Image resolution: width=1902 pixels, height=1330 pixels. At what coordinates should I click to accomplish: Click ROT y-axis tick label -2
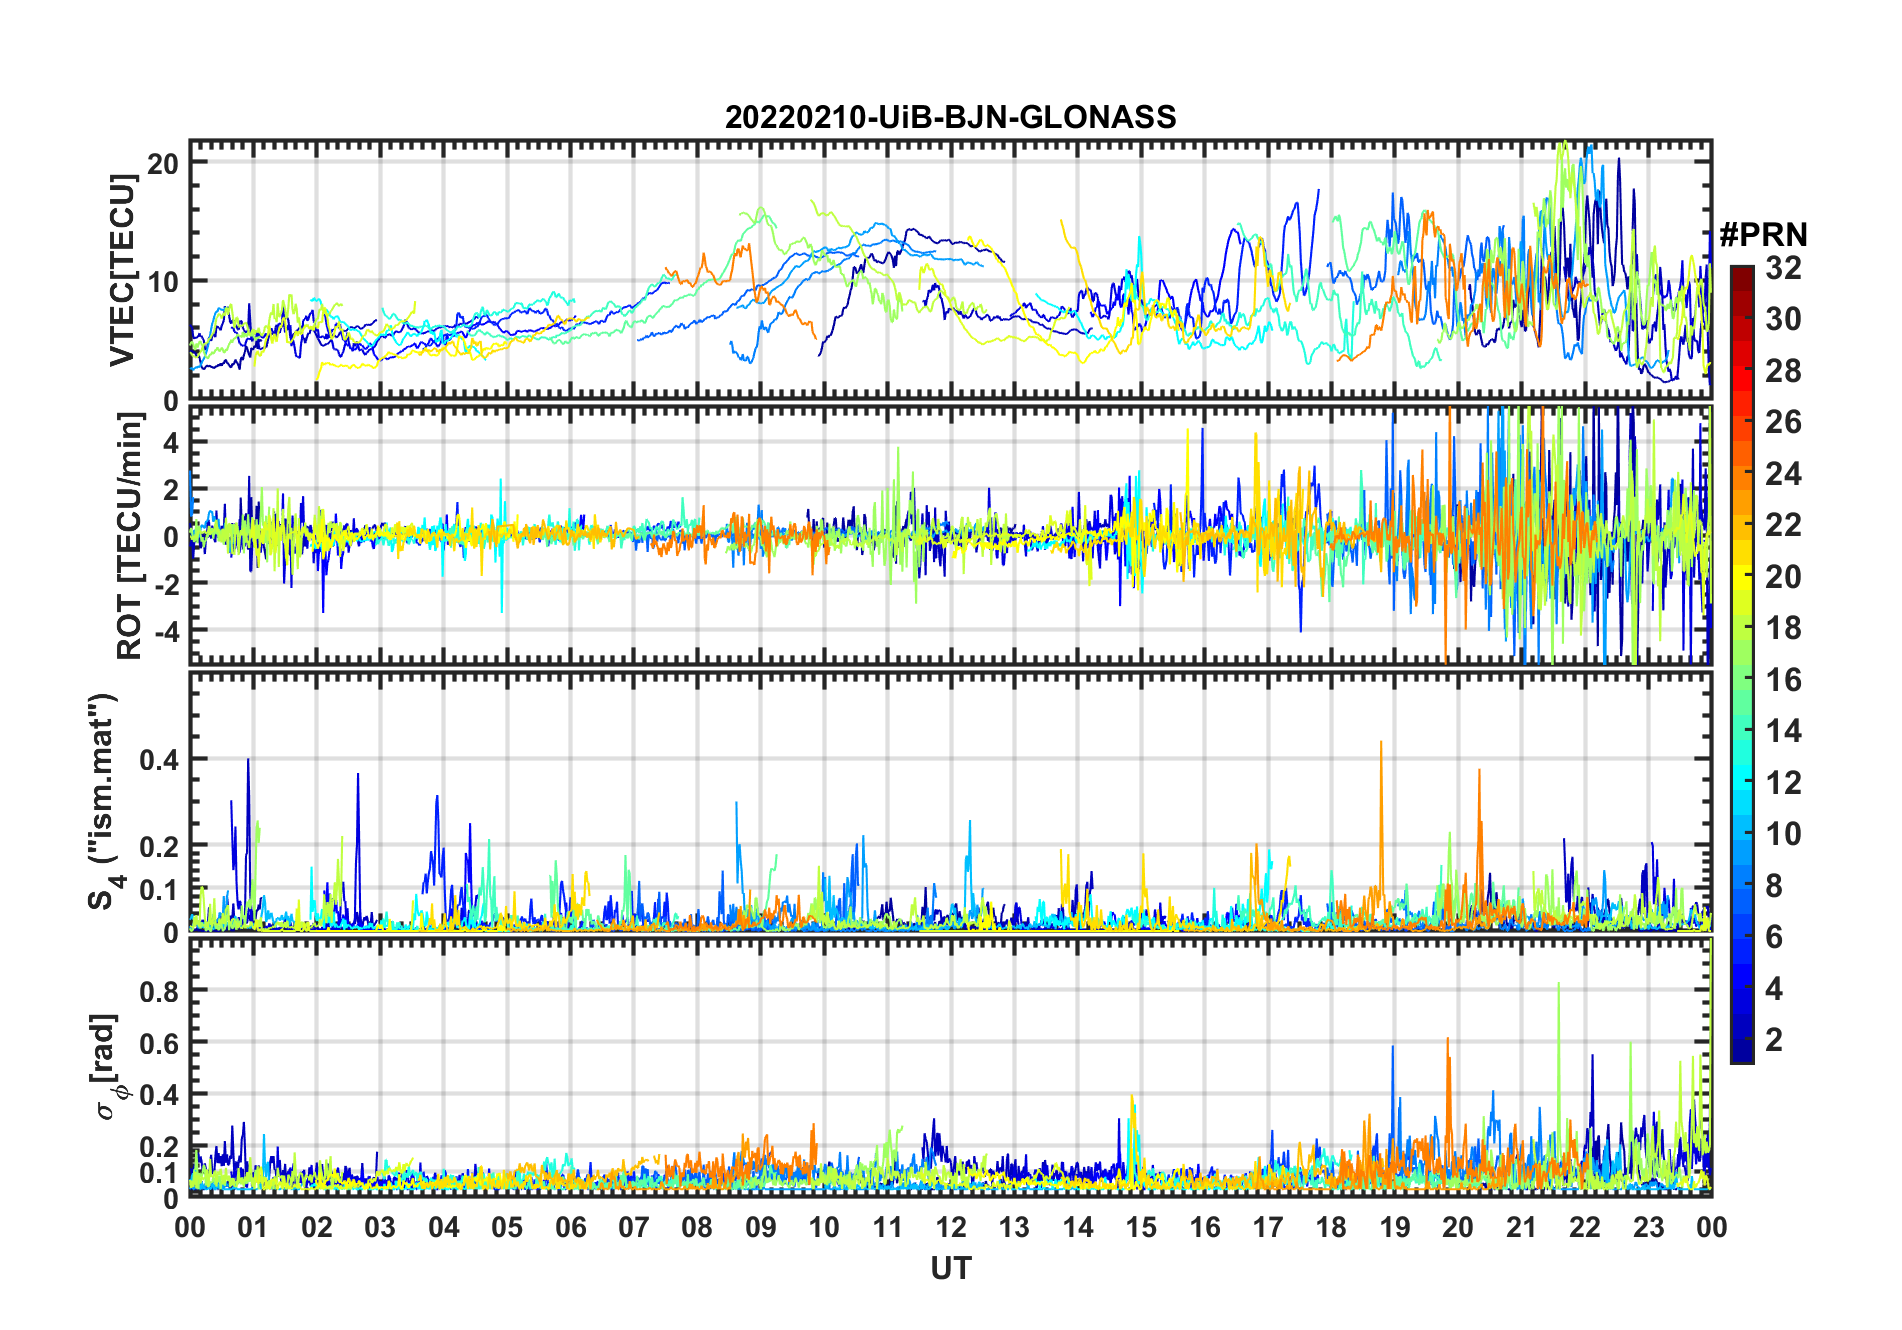tap(165, 584)
